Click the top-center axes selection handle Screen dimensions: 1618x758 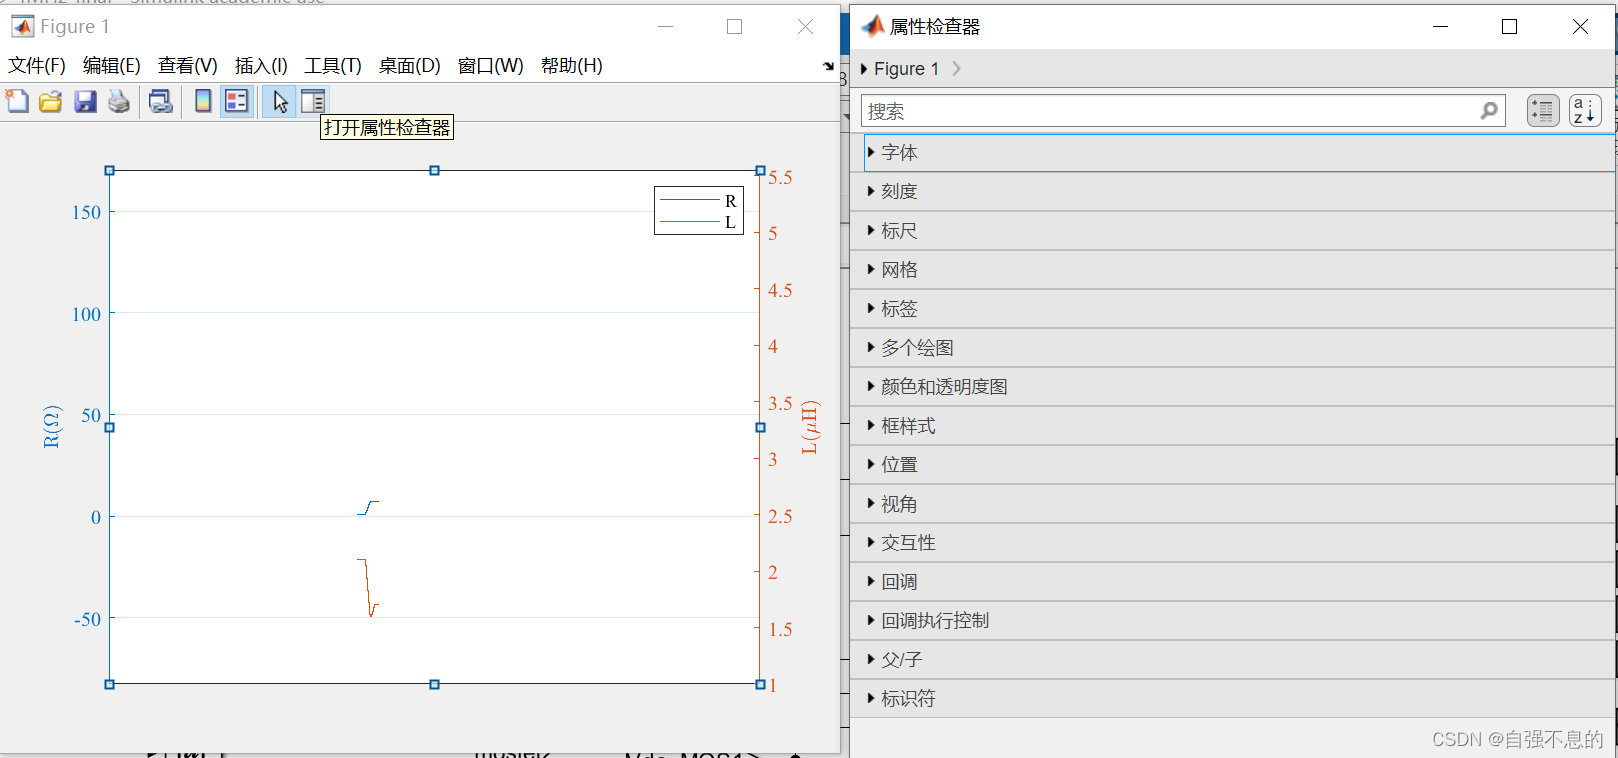coord(434,171)
